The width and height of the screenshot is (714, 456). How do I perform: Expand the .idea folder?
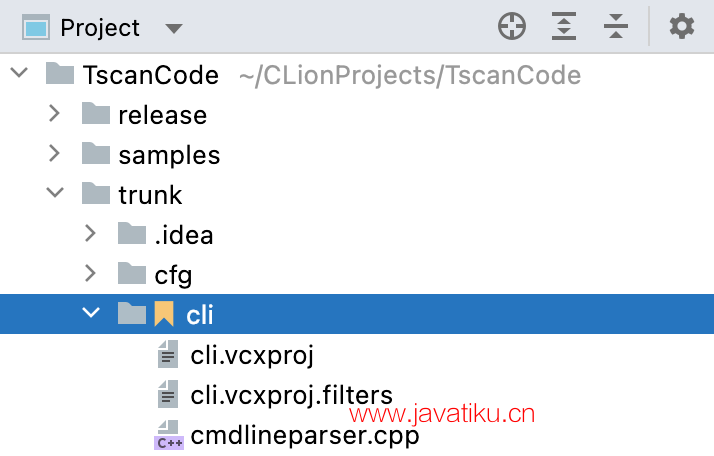coord(91,235)
